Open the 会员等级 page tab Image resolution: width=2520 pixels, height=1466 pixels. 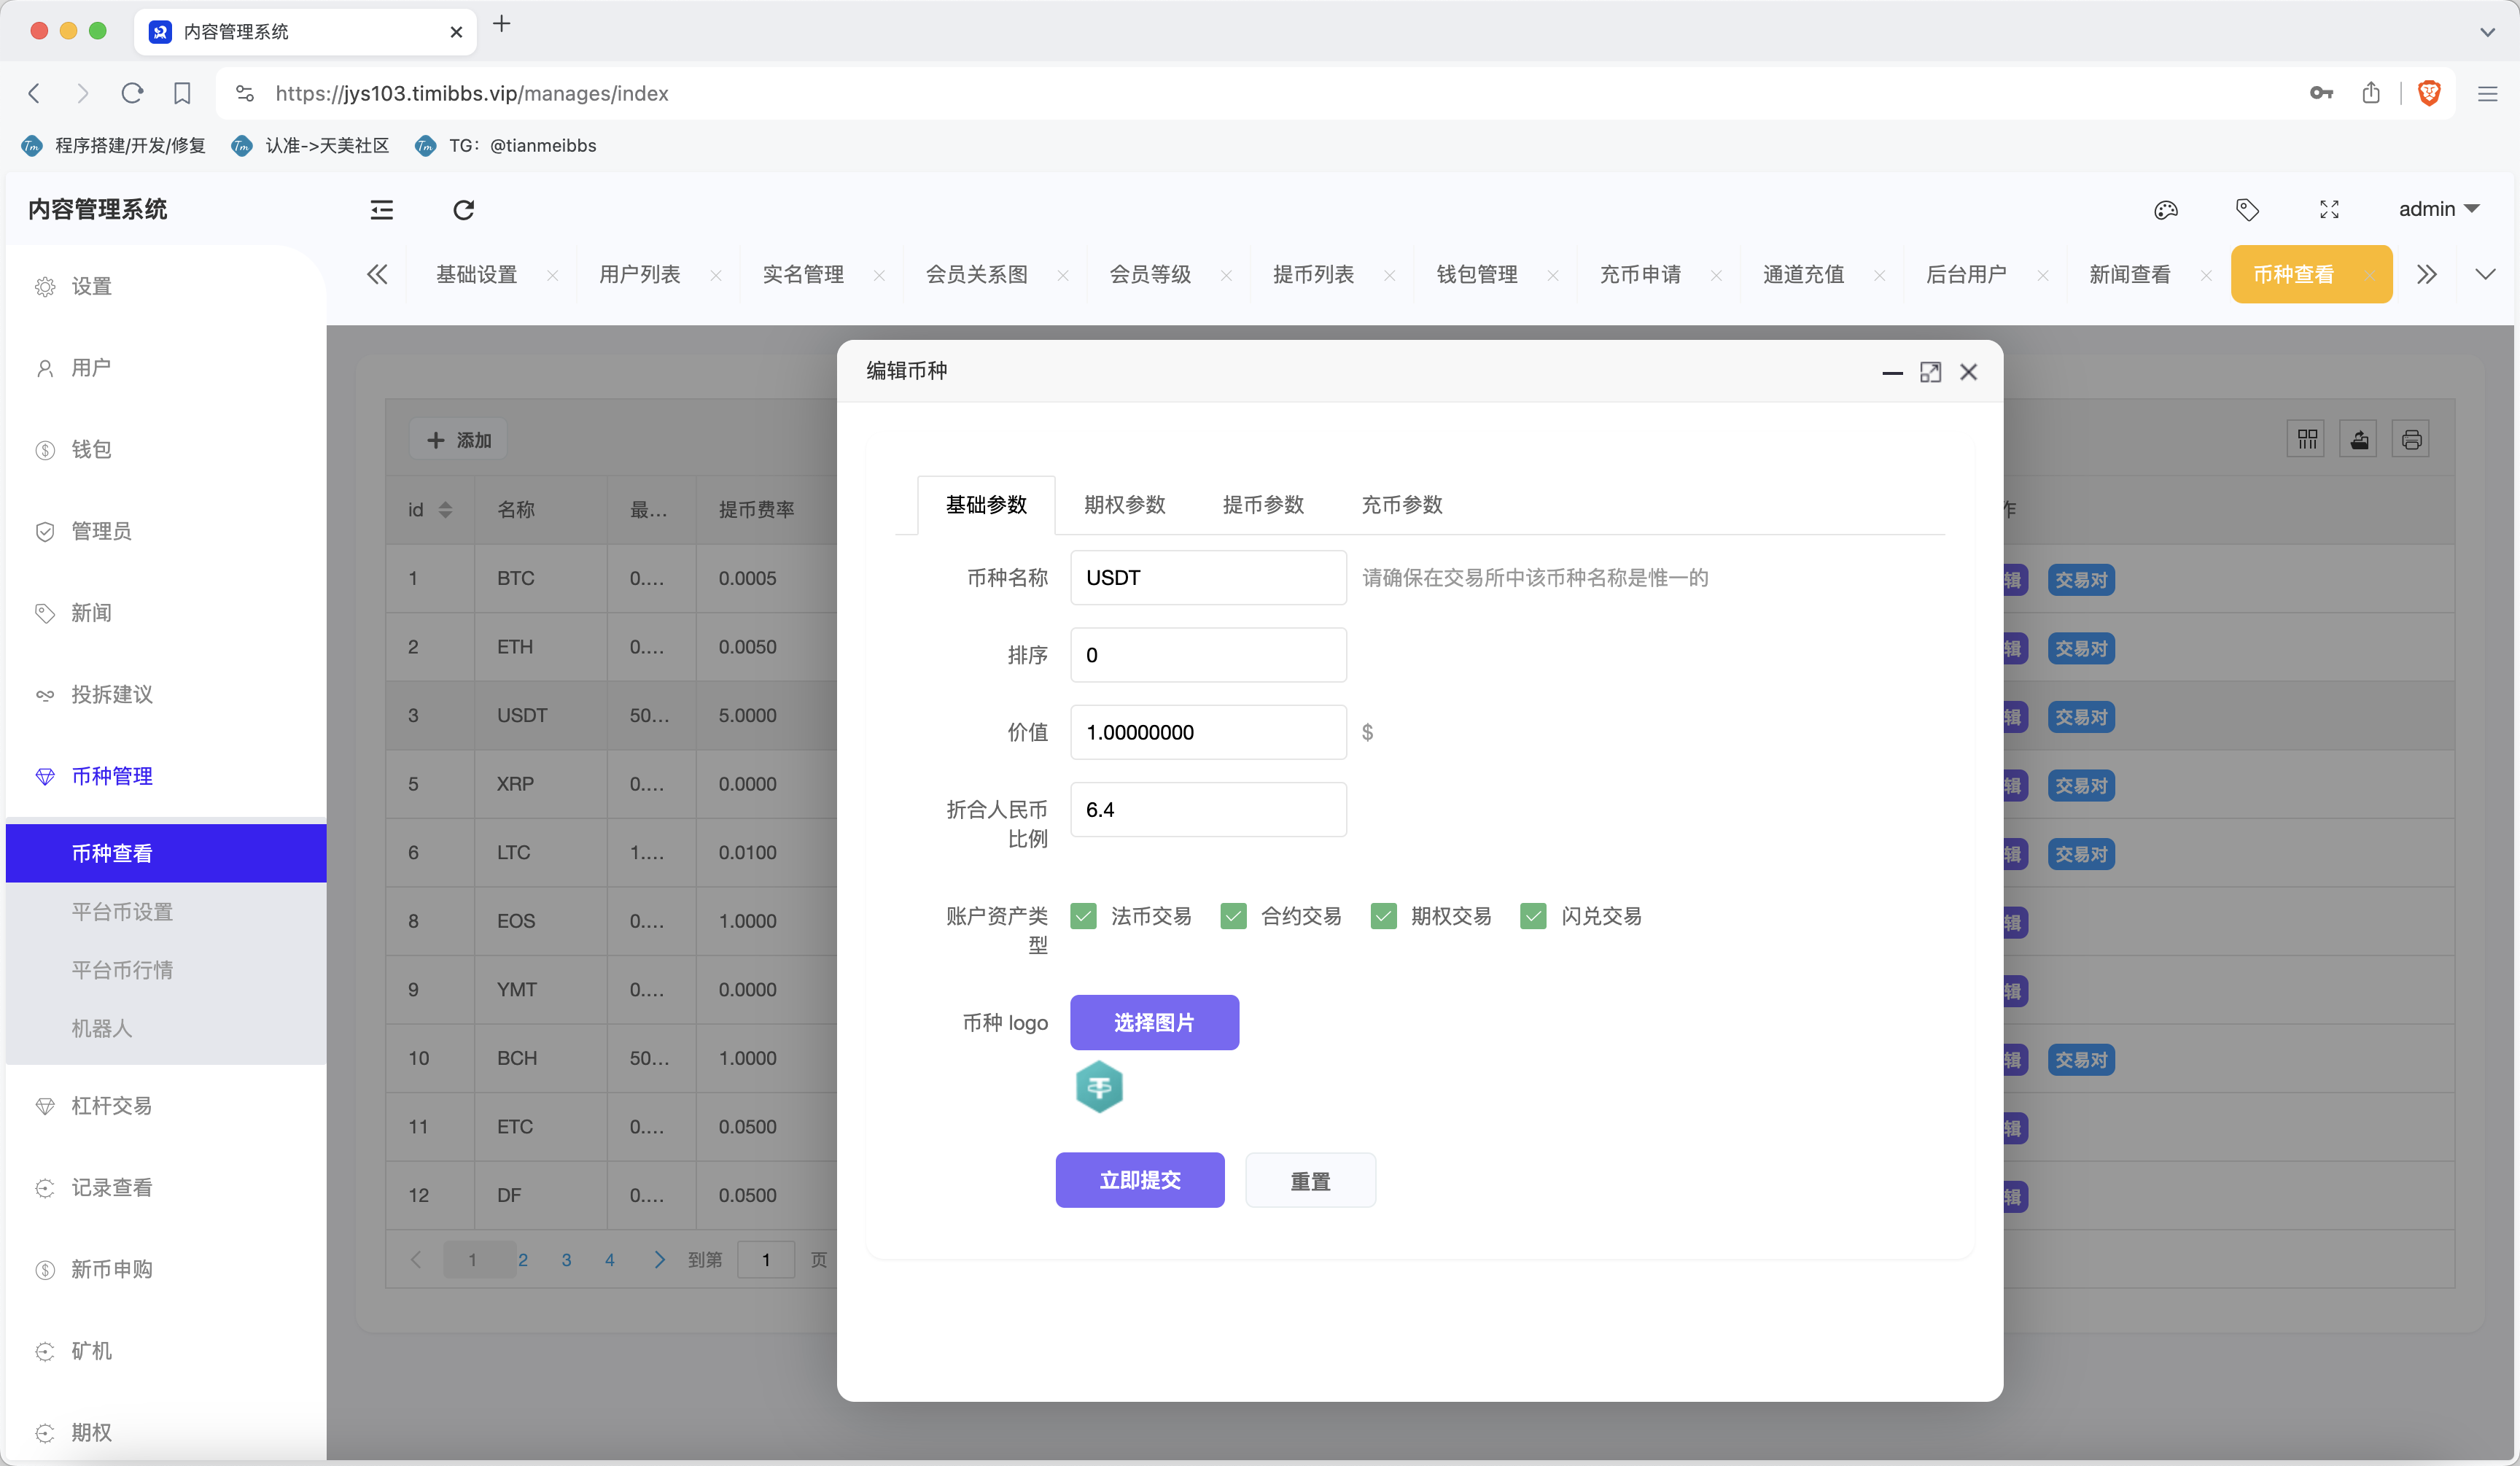pos(1150,274)
